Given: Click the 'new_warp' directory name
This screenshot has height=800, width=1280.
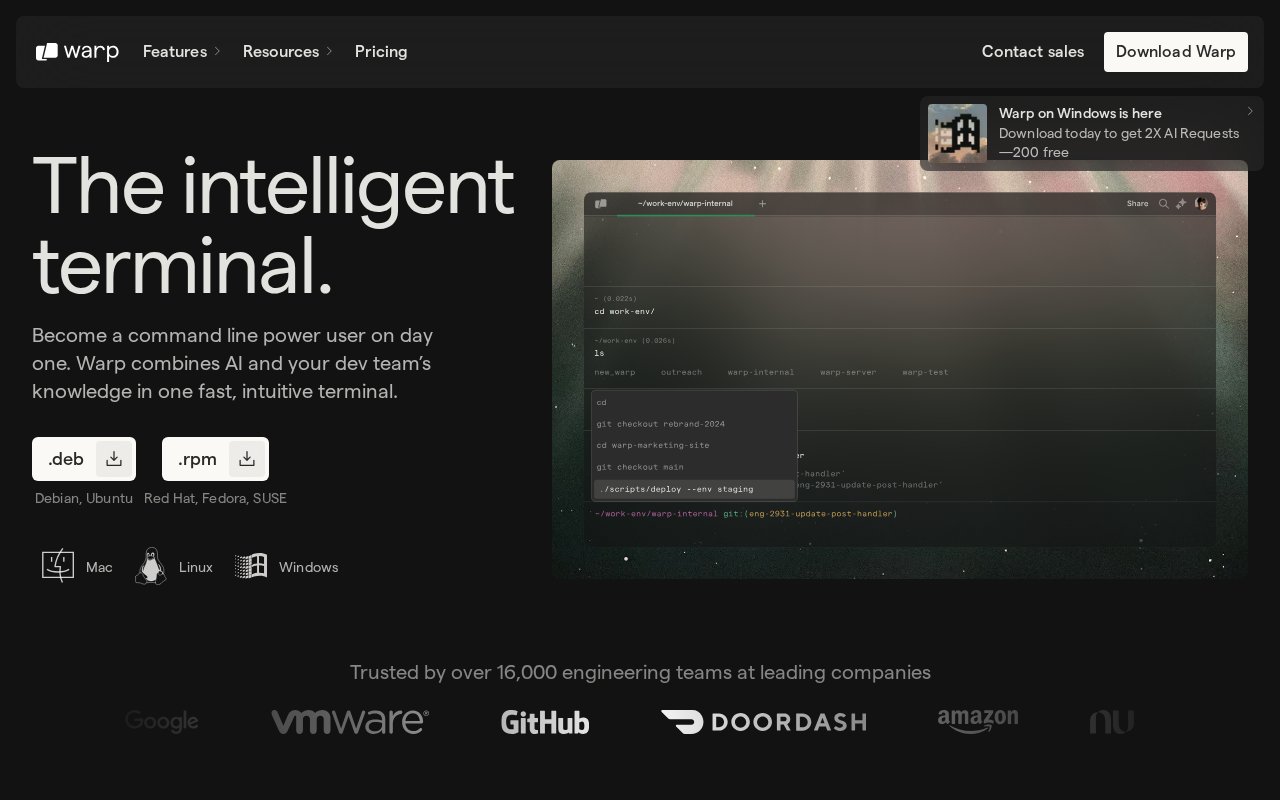Looking at the screenshot, I should click(615, 373).
